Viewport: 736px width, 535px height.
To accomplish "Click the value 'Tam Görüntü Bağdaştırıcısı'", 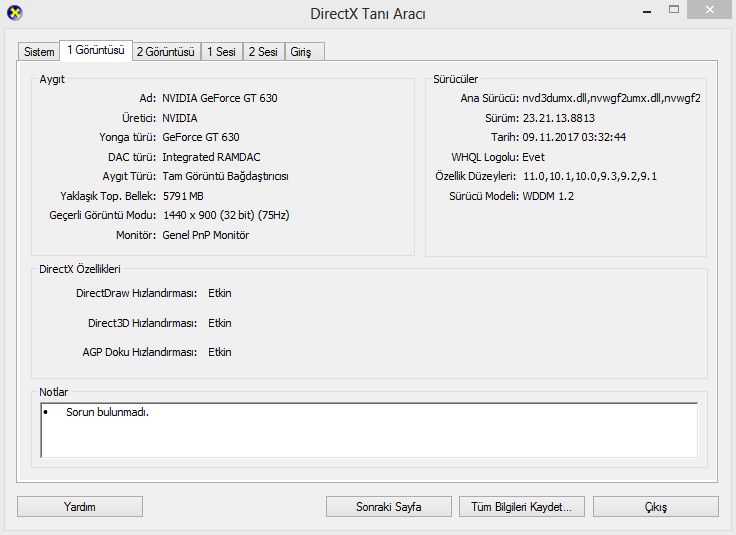I will click(225, 176).
